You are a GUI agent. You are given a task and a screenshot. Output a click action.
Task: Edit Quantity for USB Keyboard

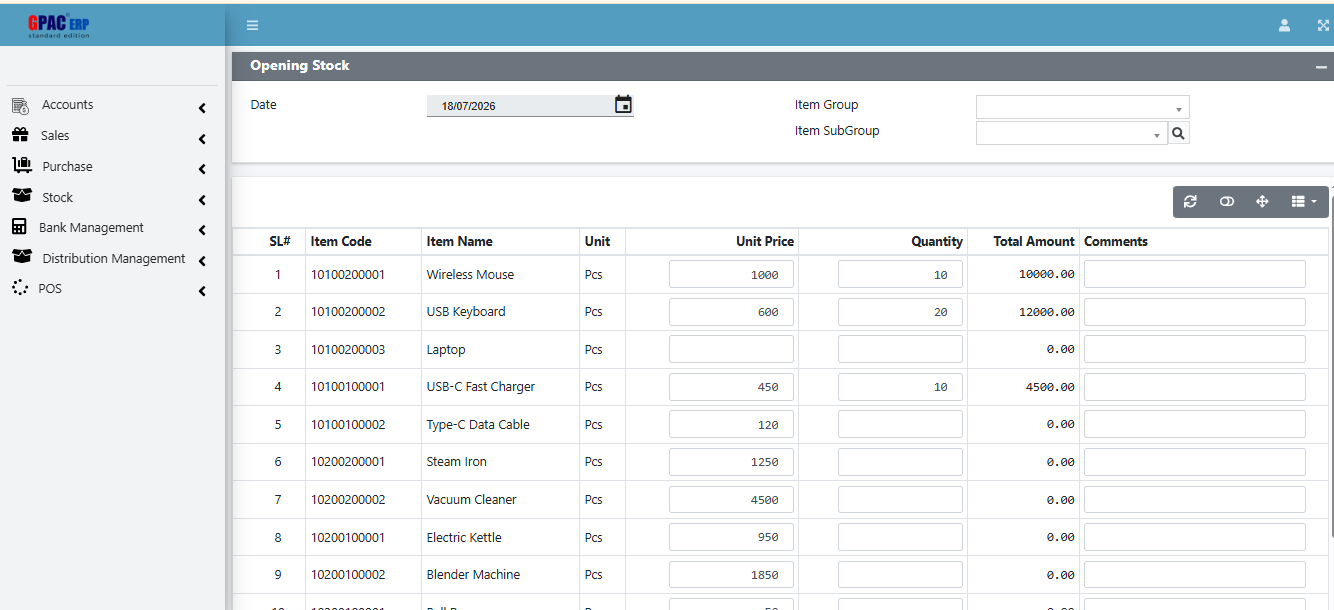[900, 312]
